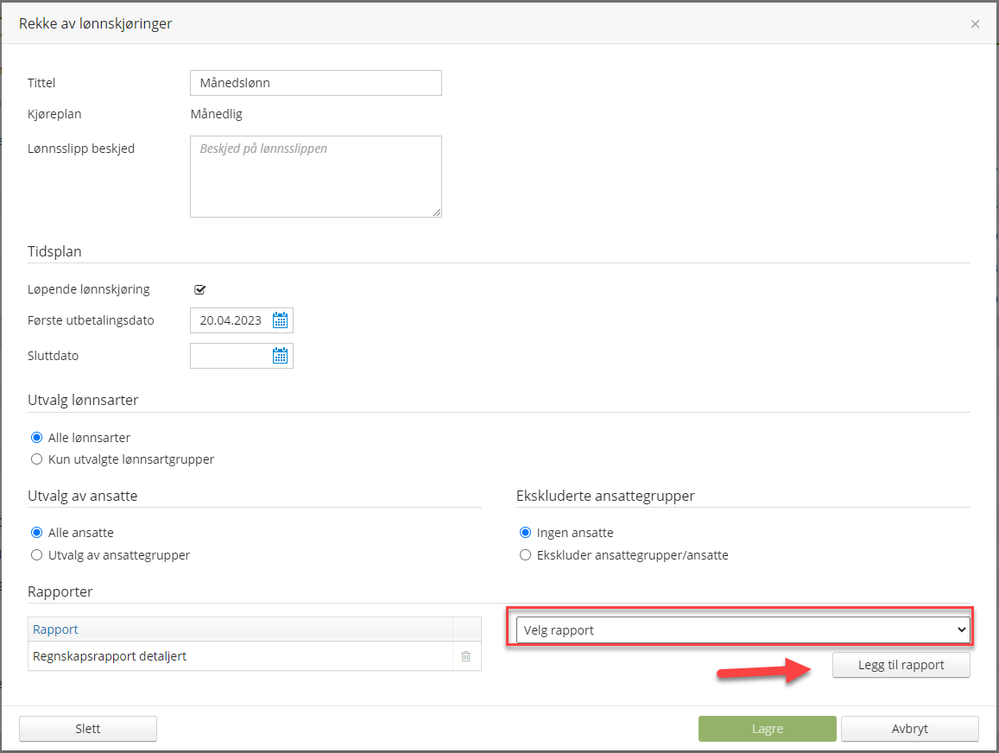Close the Rekke av lønnskjøringer dialog
999x753 pixels.
(975, 24)
